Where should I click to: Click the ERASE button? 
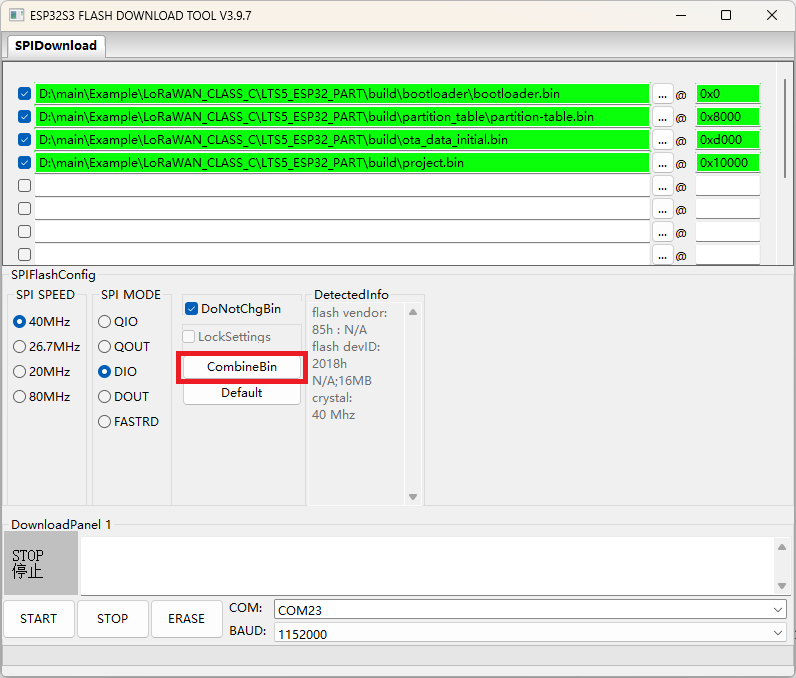click(x=186, y=619)
